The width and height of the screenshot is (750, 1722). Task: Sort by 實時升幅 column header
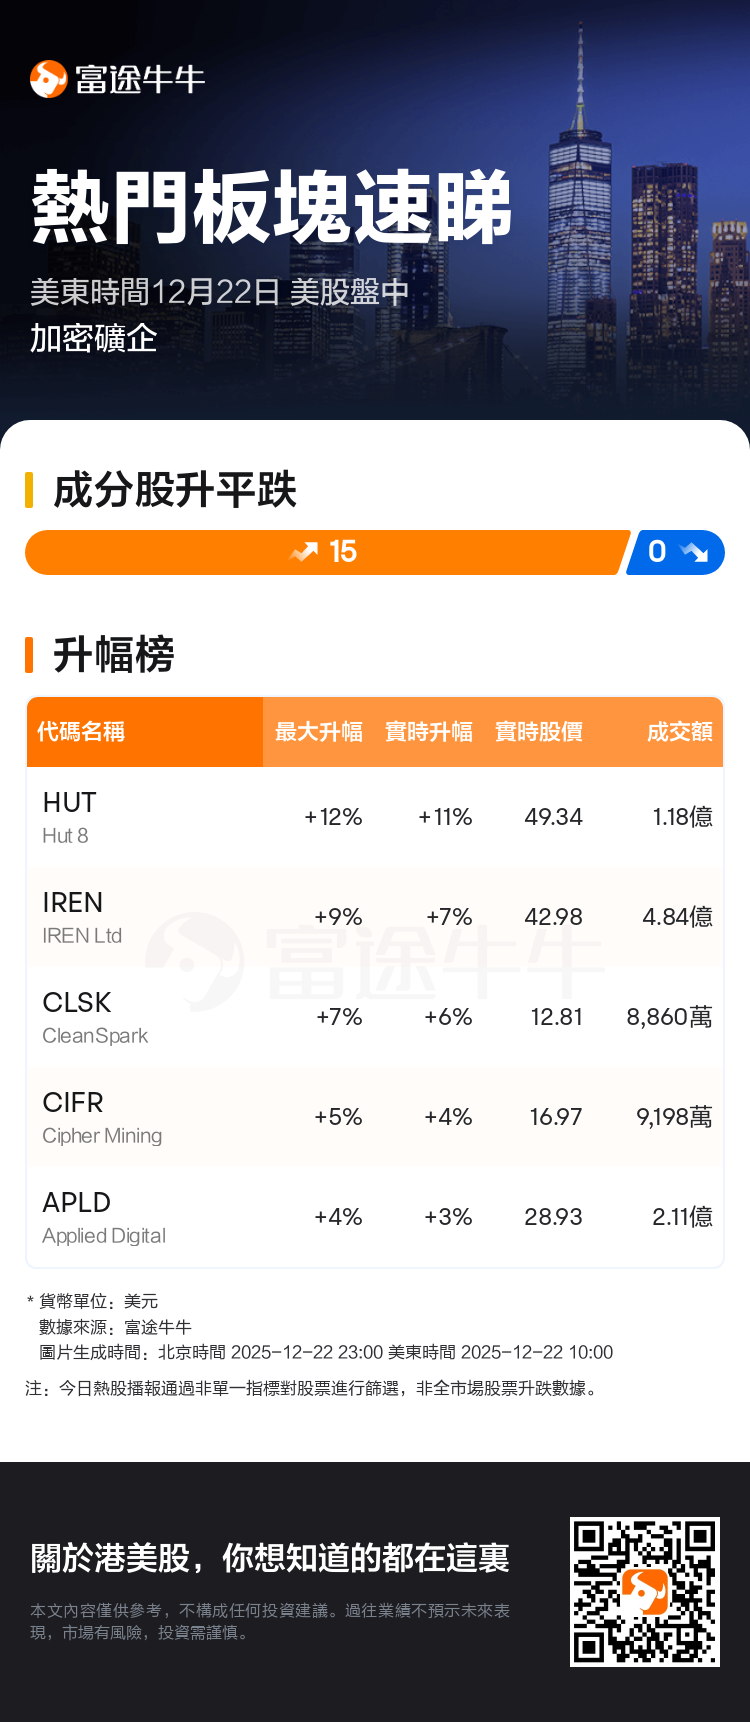[x=429, y=732]
